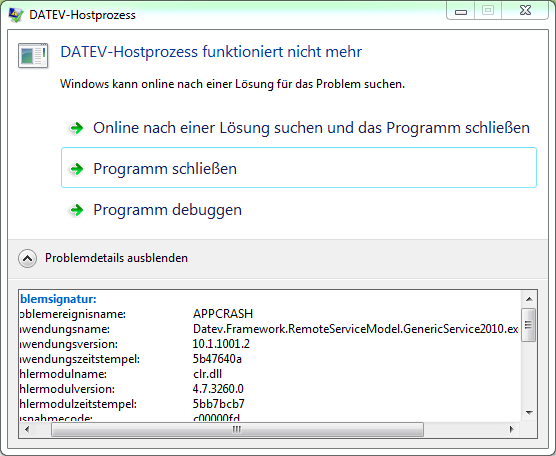The image size is (556, 456).
Task: Collapse details with the round chevron button
Action: (x=27, y=258)
